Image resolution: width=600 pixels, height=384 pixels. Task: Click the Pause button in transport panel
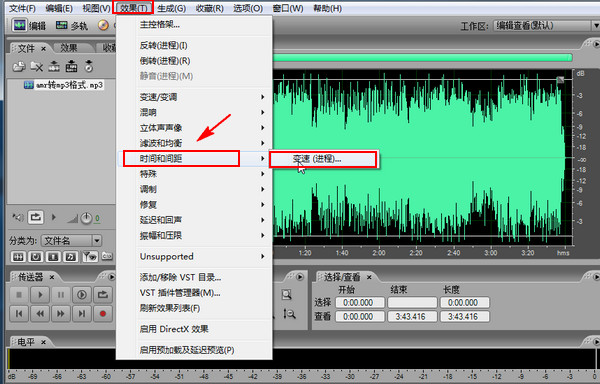click(x=61, y=295)
